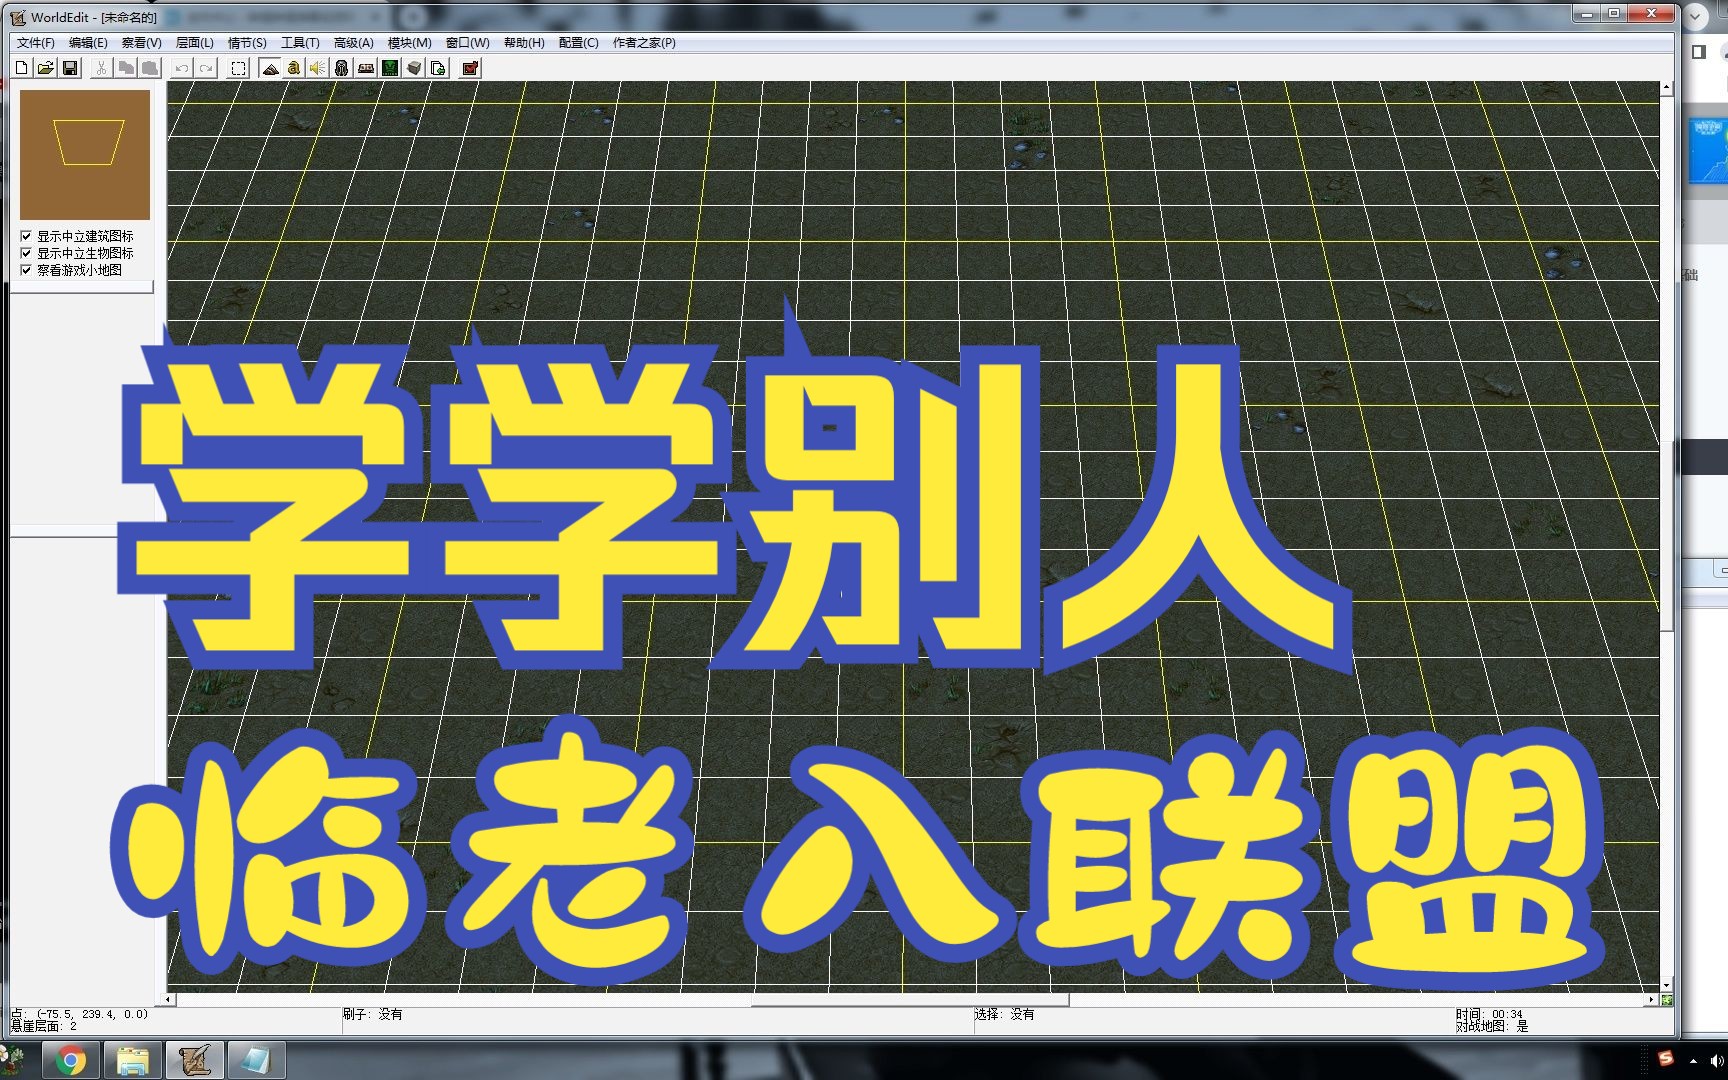
Task: Open the AI Editor green icon
Action: click(390, 68)
